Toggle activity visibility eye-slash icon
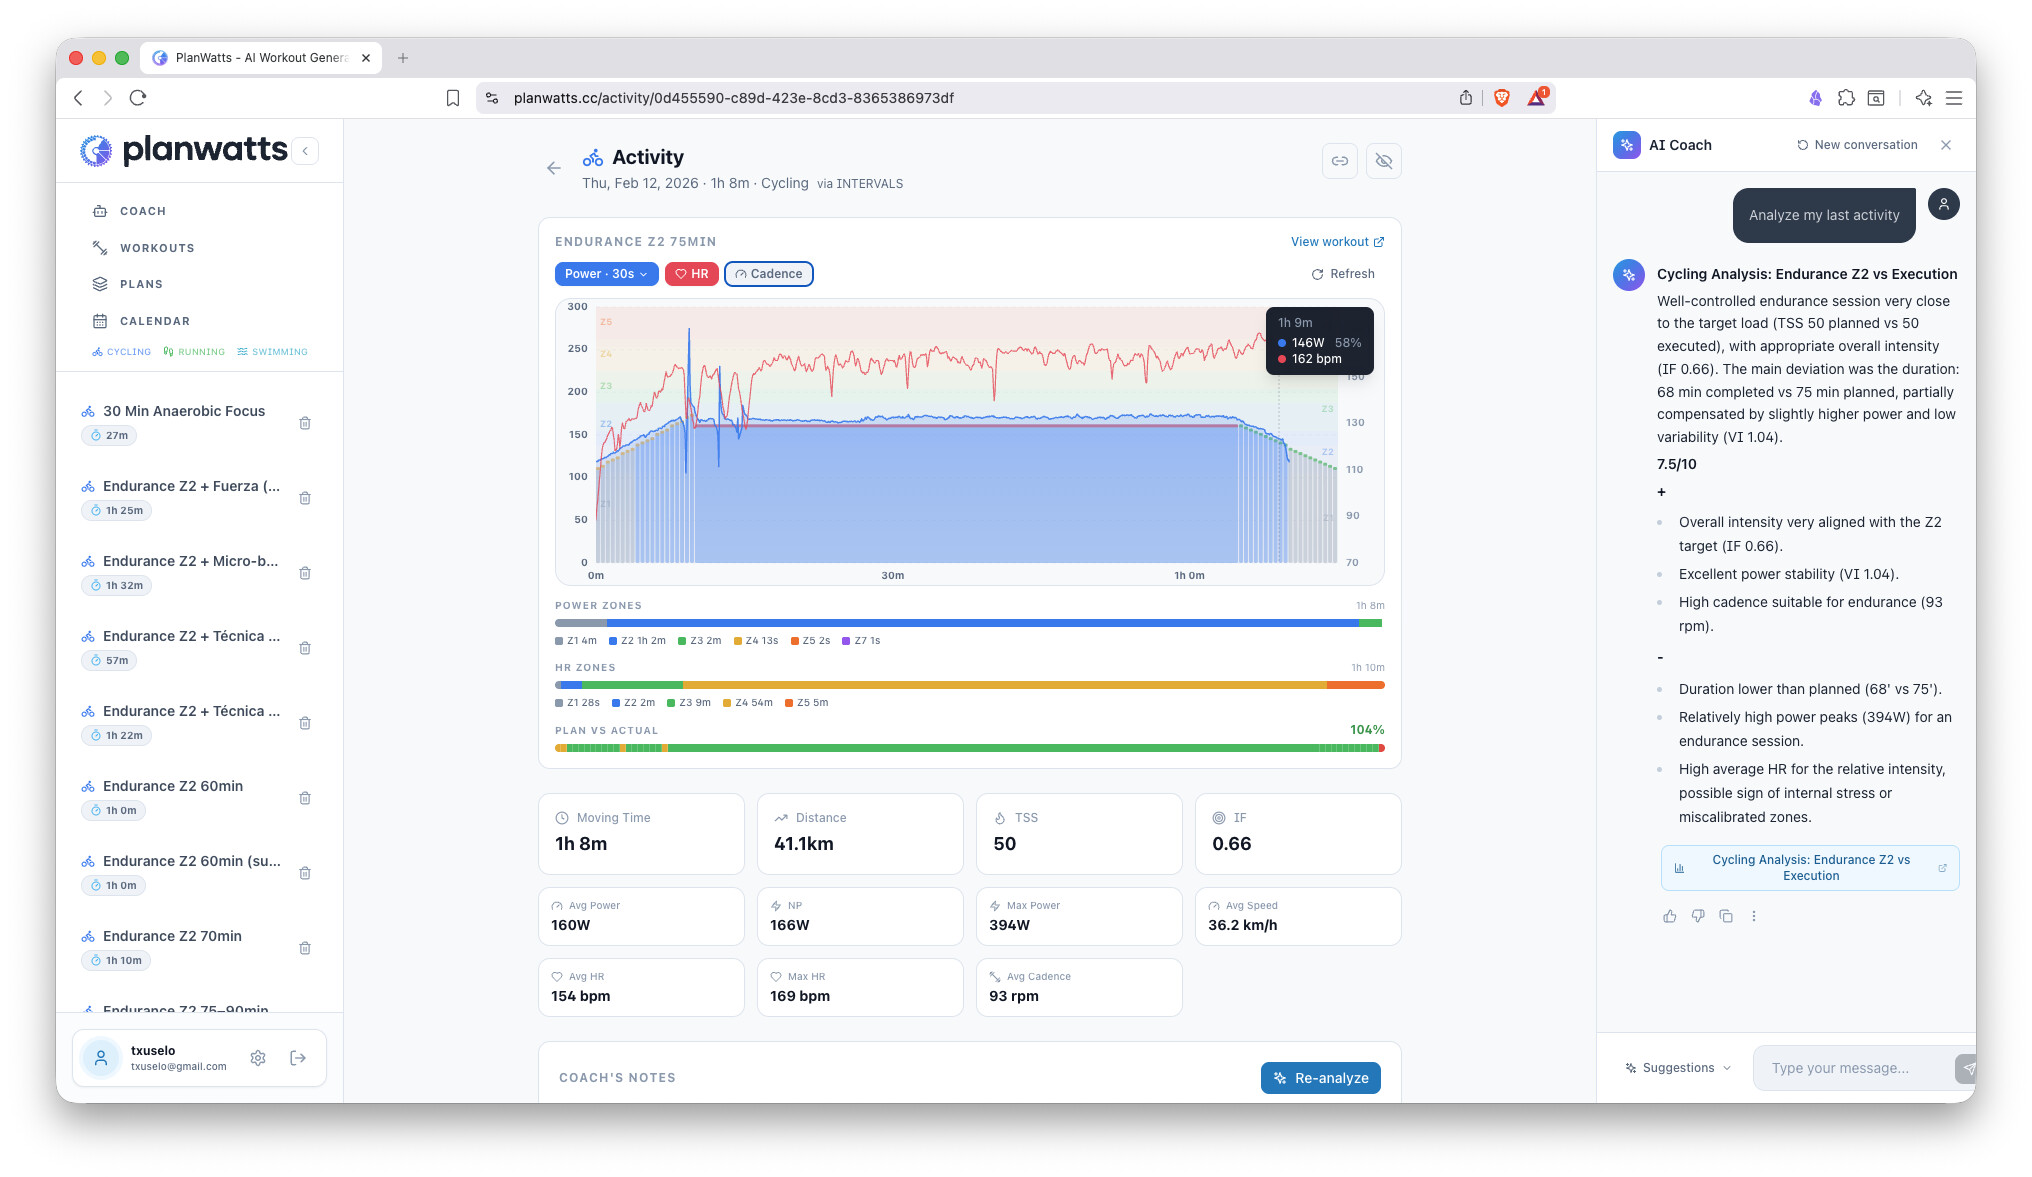2032x1177 pixels. tap(1384, 161)
